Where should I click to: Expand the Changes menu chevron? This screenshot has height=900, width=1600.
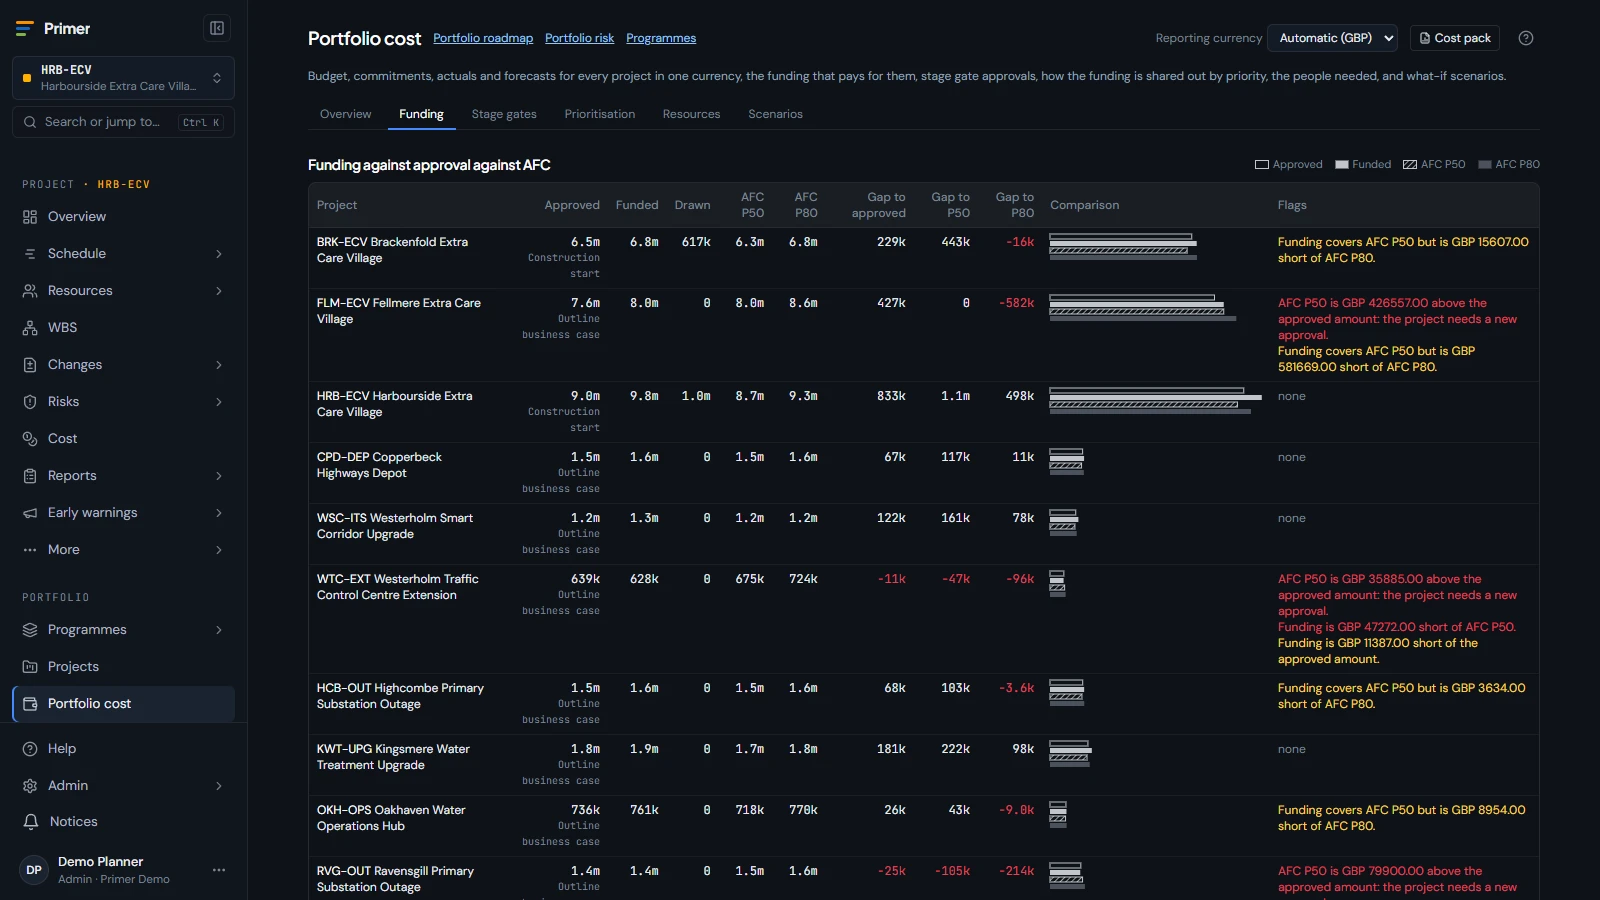point(219,365)
